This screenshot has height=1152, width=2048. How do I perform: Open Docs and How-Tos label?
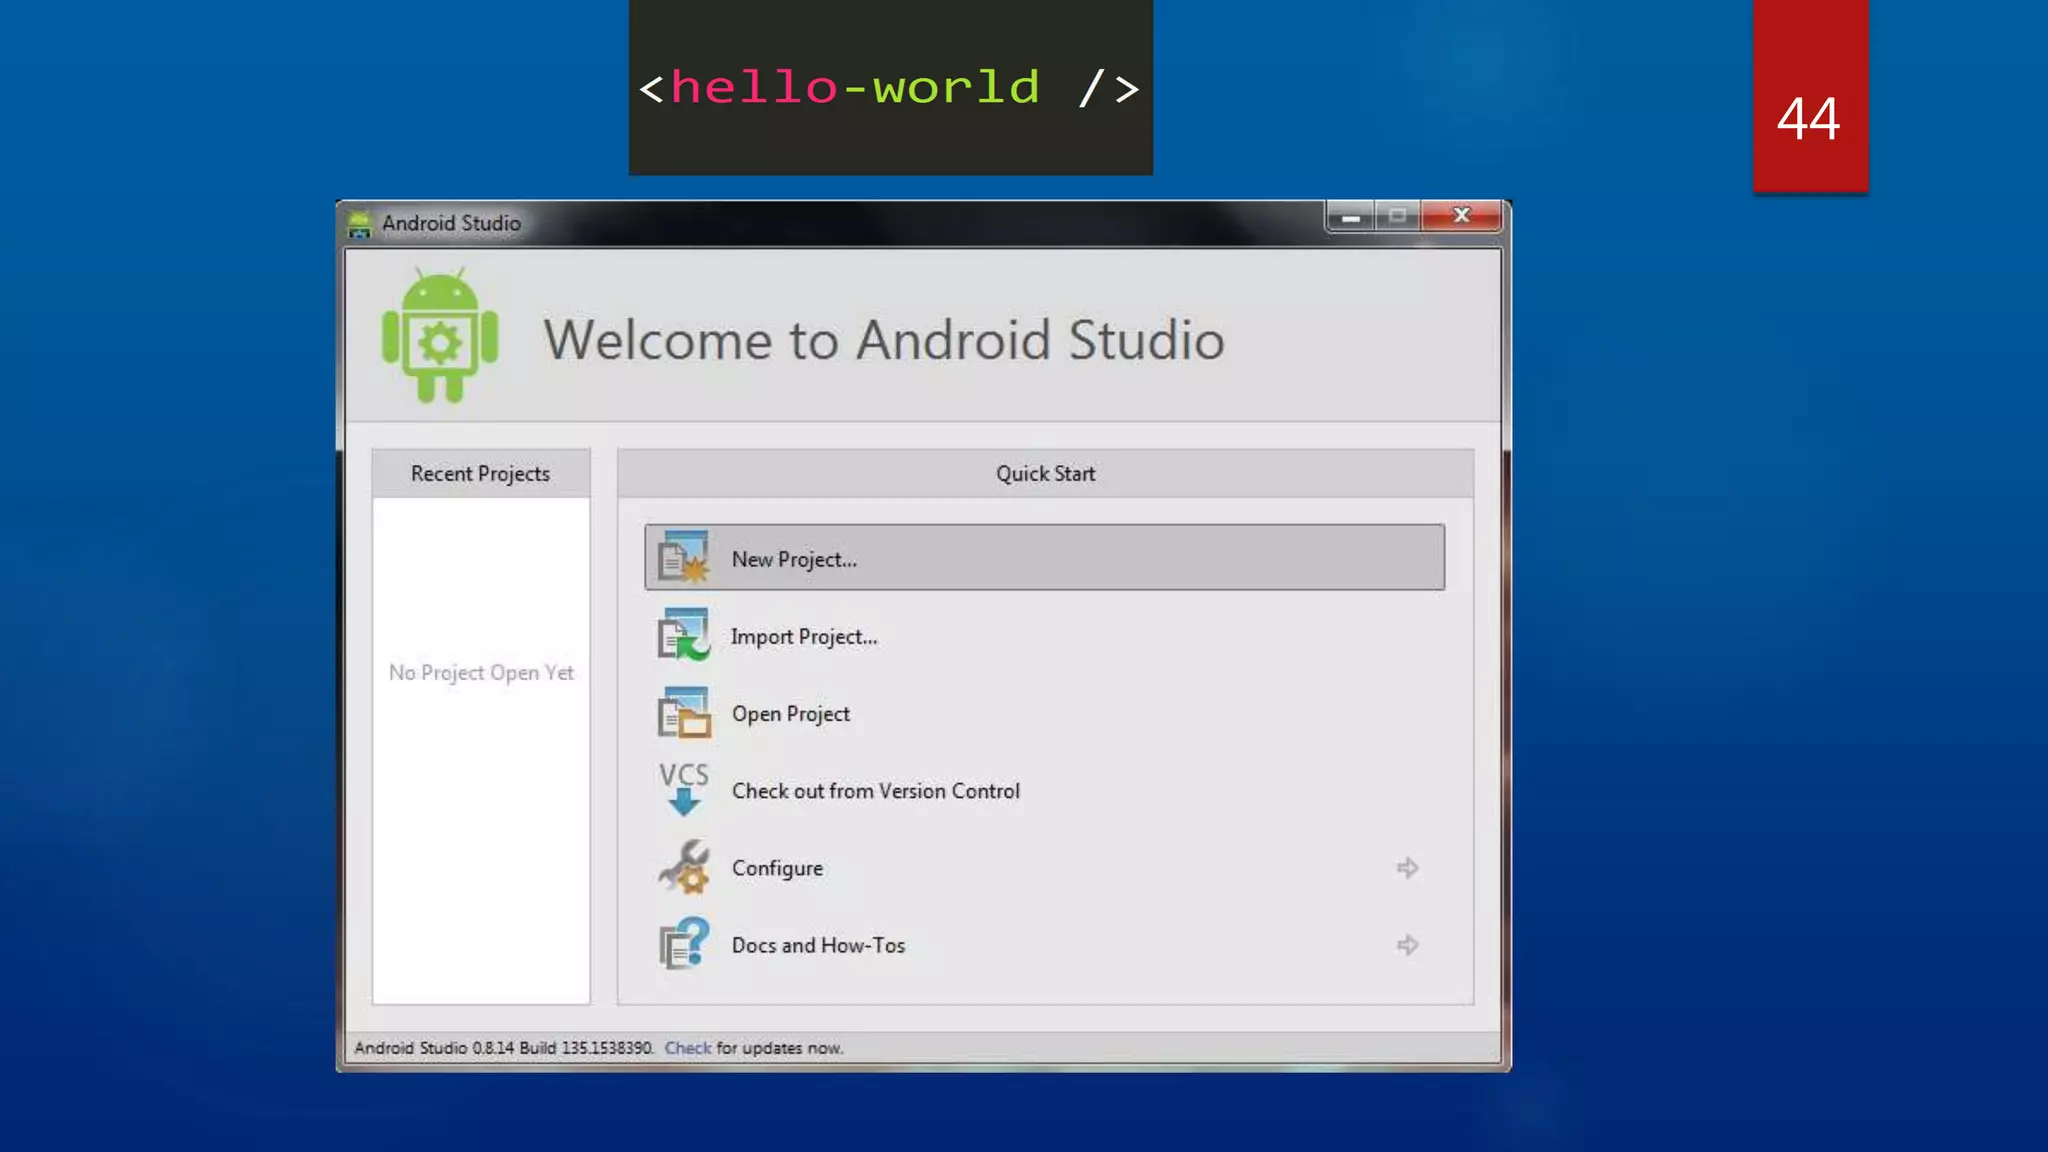[x=818, y=945]
